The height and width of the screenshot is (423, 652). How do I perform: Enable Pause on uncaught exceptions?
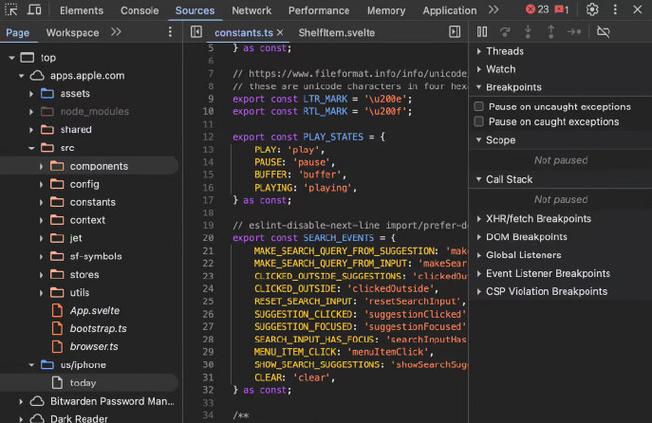point(479,106)
